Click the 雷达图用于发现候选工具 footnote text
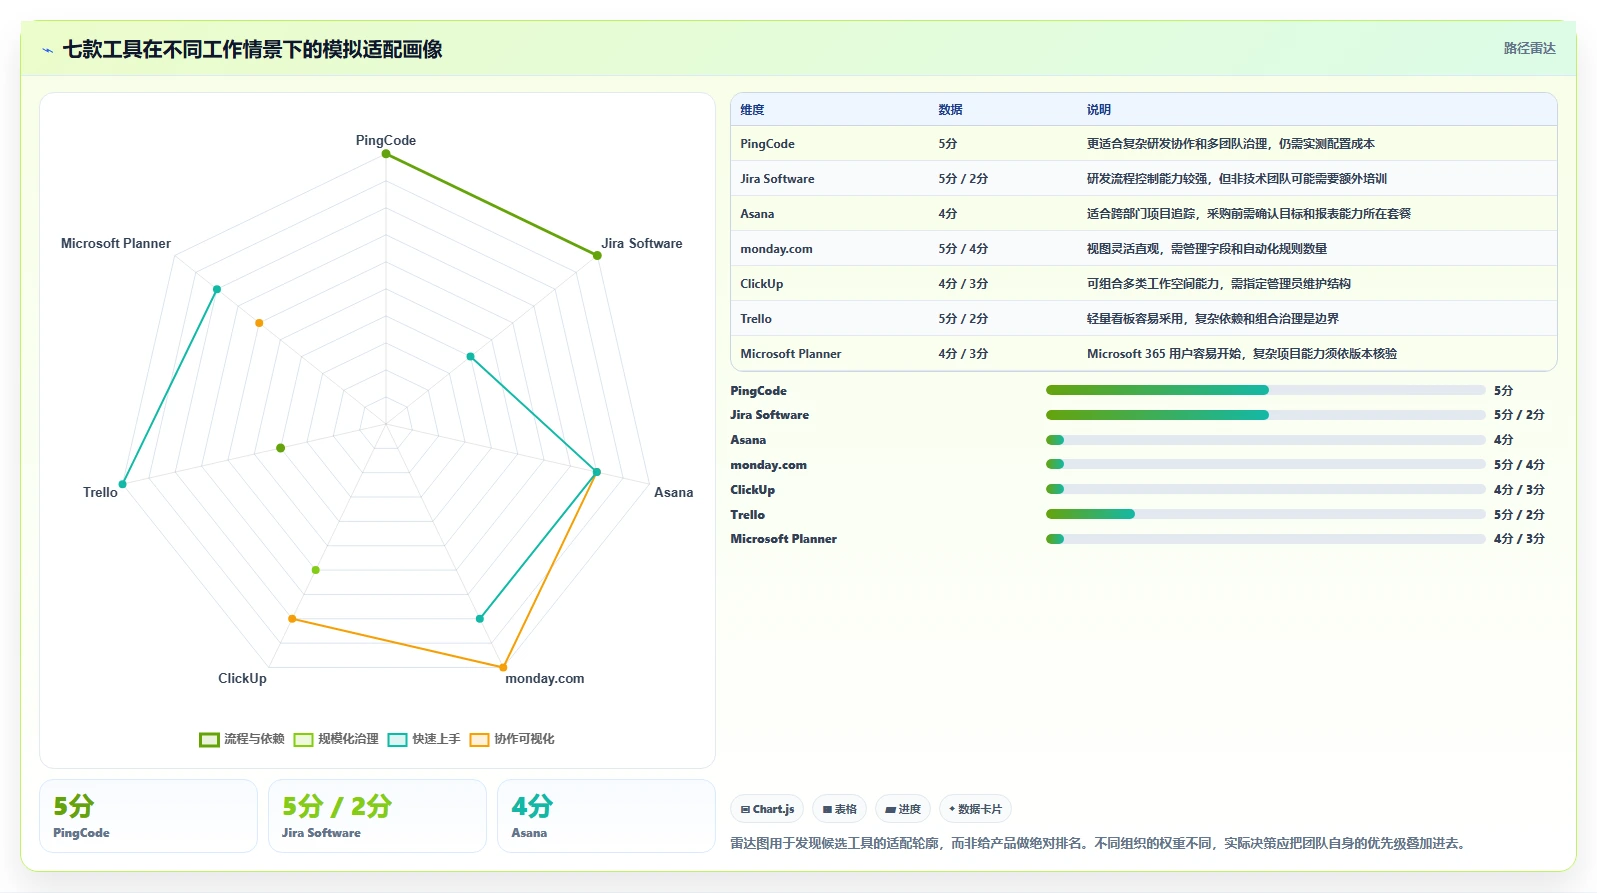The height and width of the screenshot is (893, 1597). [x=1100, y=843]
